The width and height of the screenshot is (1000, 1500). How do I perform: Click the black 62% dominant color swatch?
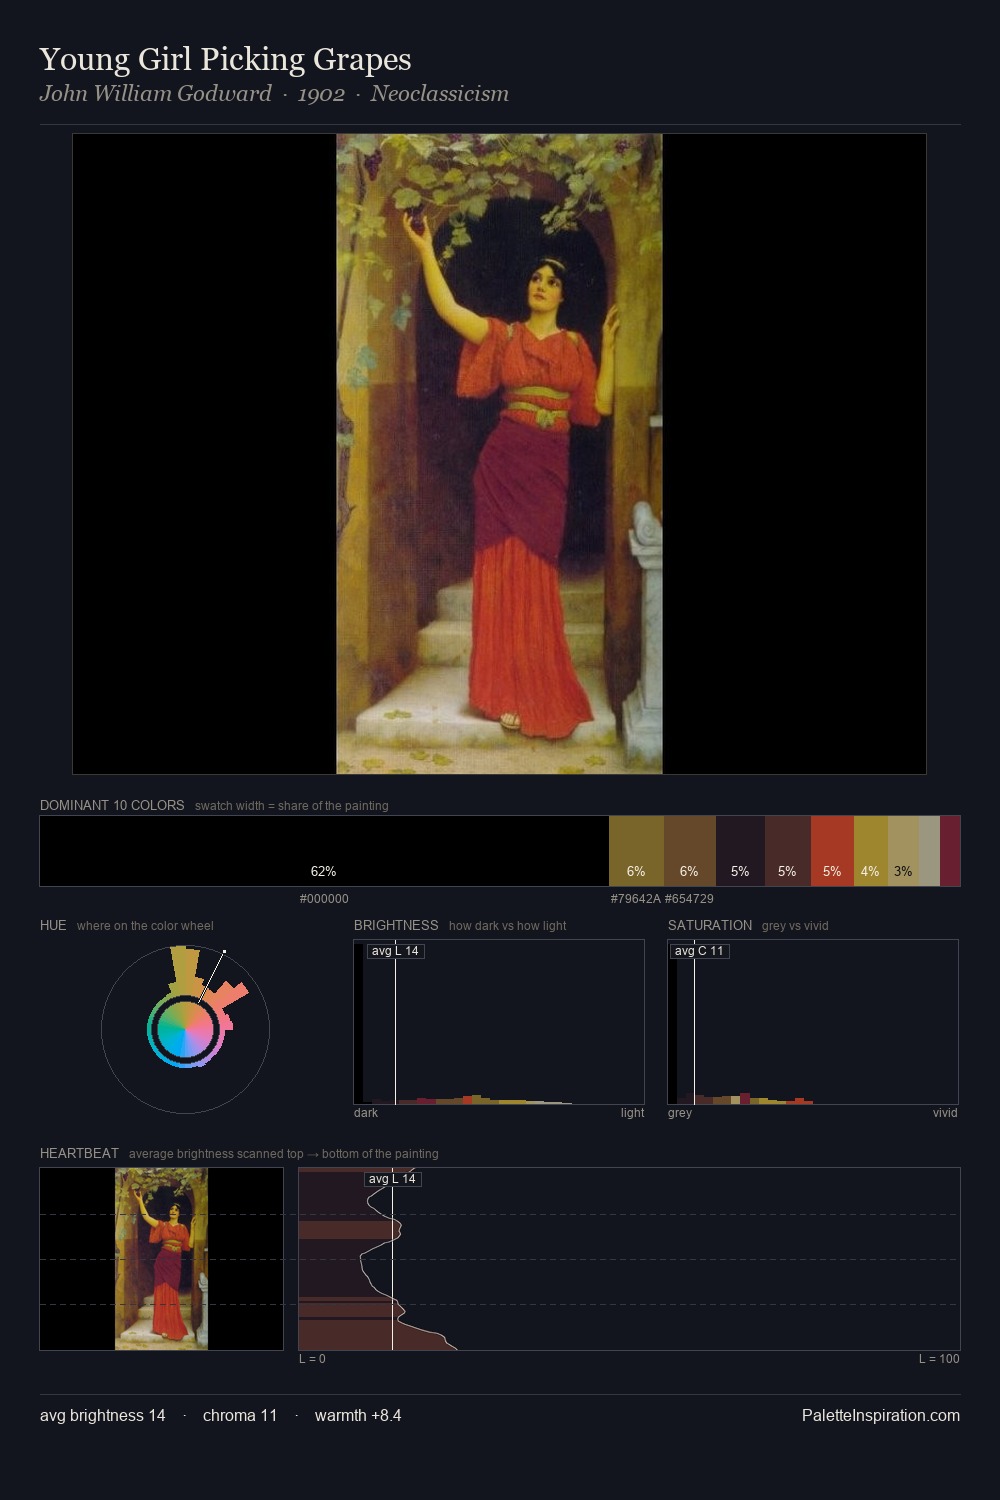click(x=324, y=851)
